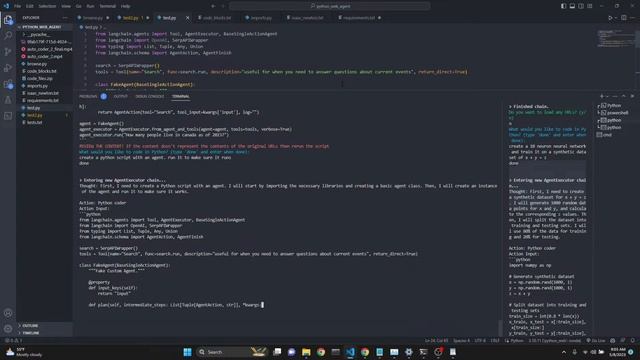This screenshot has width=640, height=360.
Task: Open editor More Actions ellipsis
Action: tap(633, 18)
